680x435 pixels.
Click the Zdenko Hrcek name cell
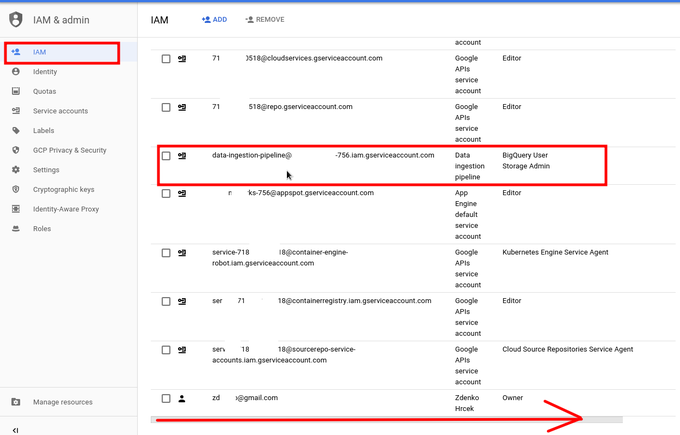click(467, 403)
